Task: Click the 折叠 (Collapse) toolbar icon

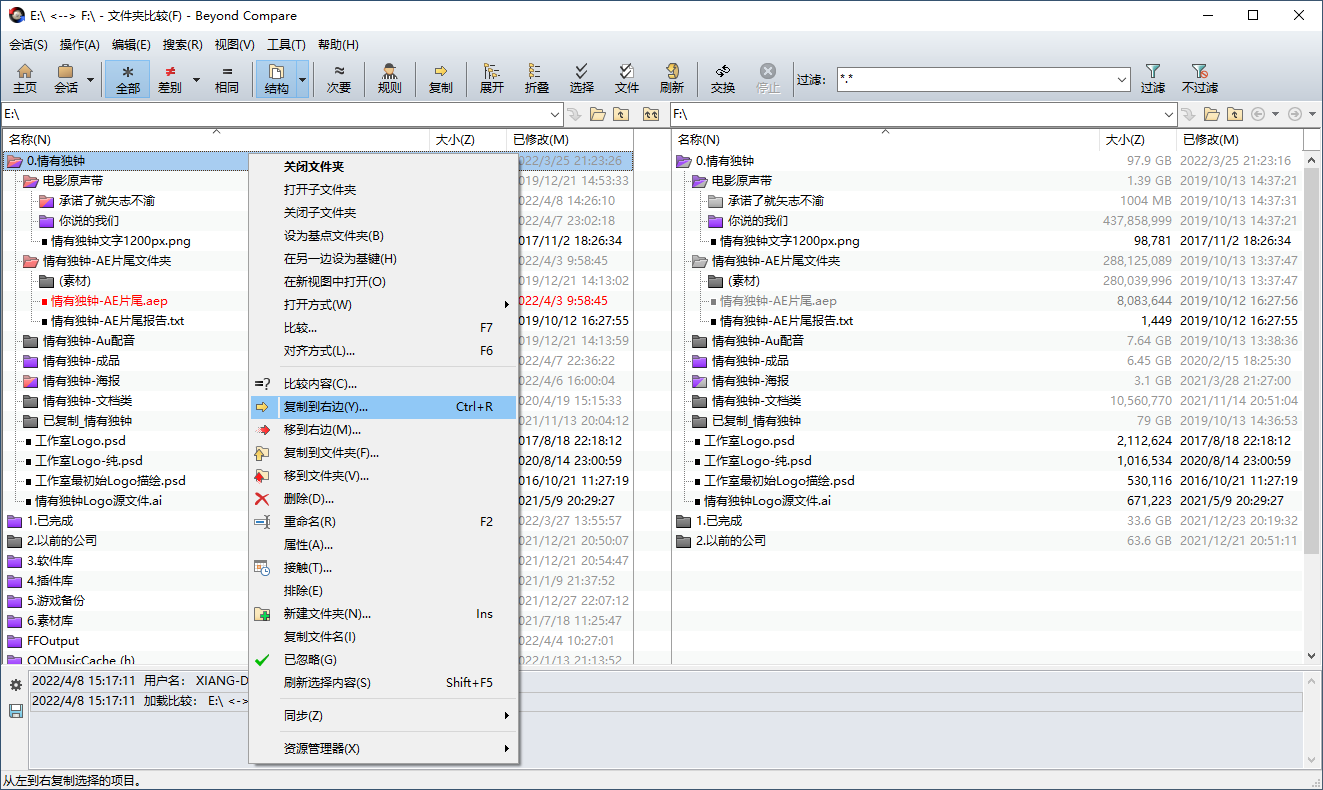Action: [x=536, y=78]
